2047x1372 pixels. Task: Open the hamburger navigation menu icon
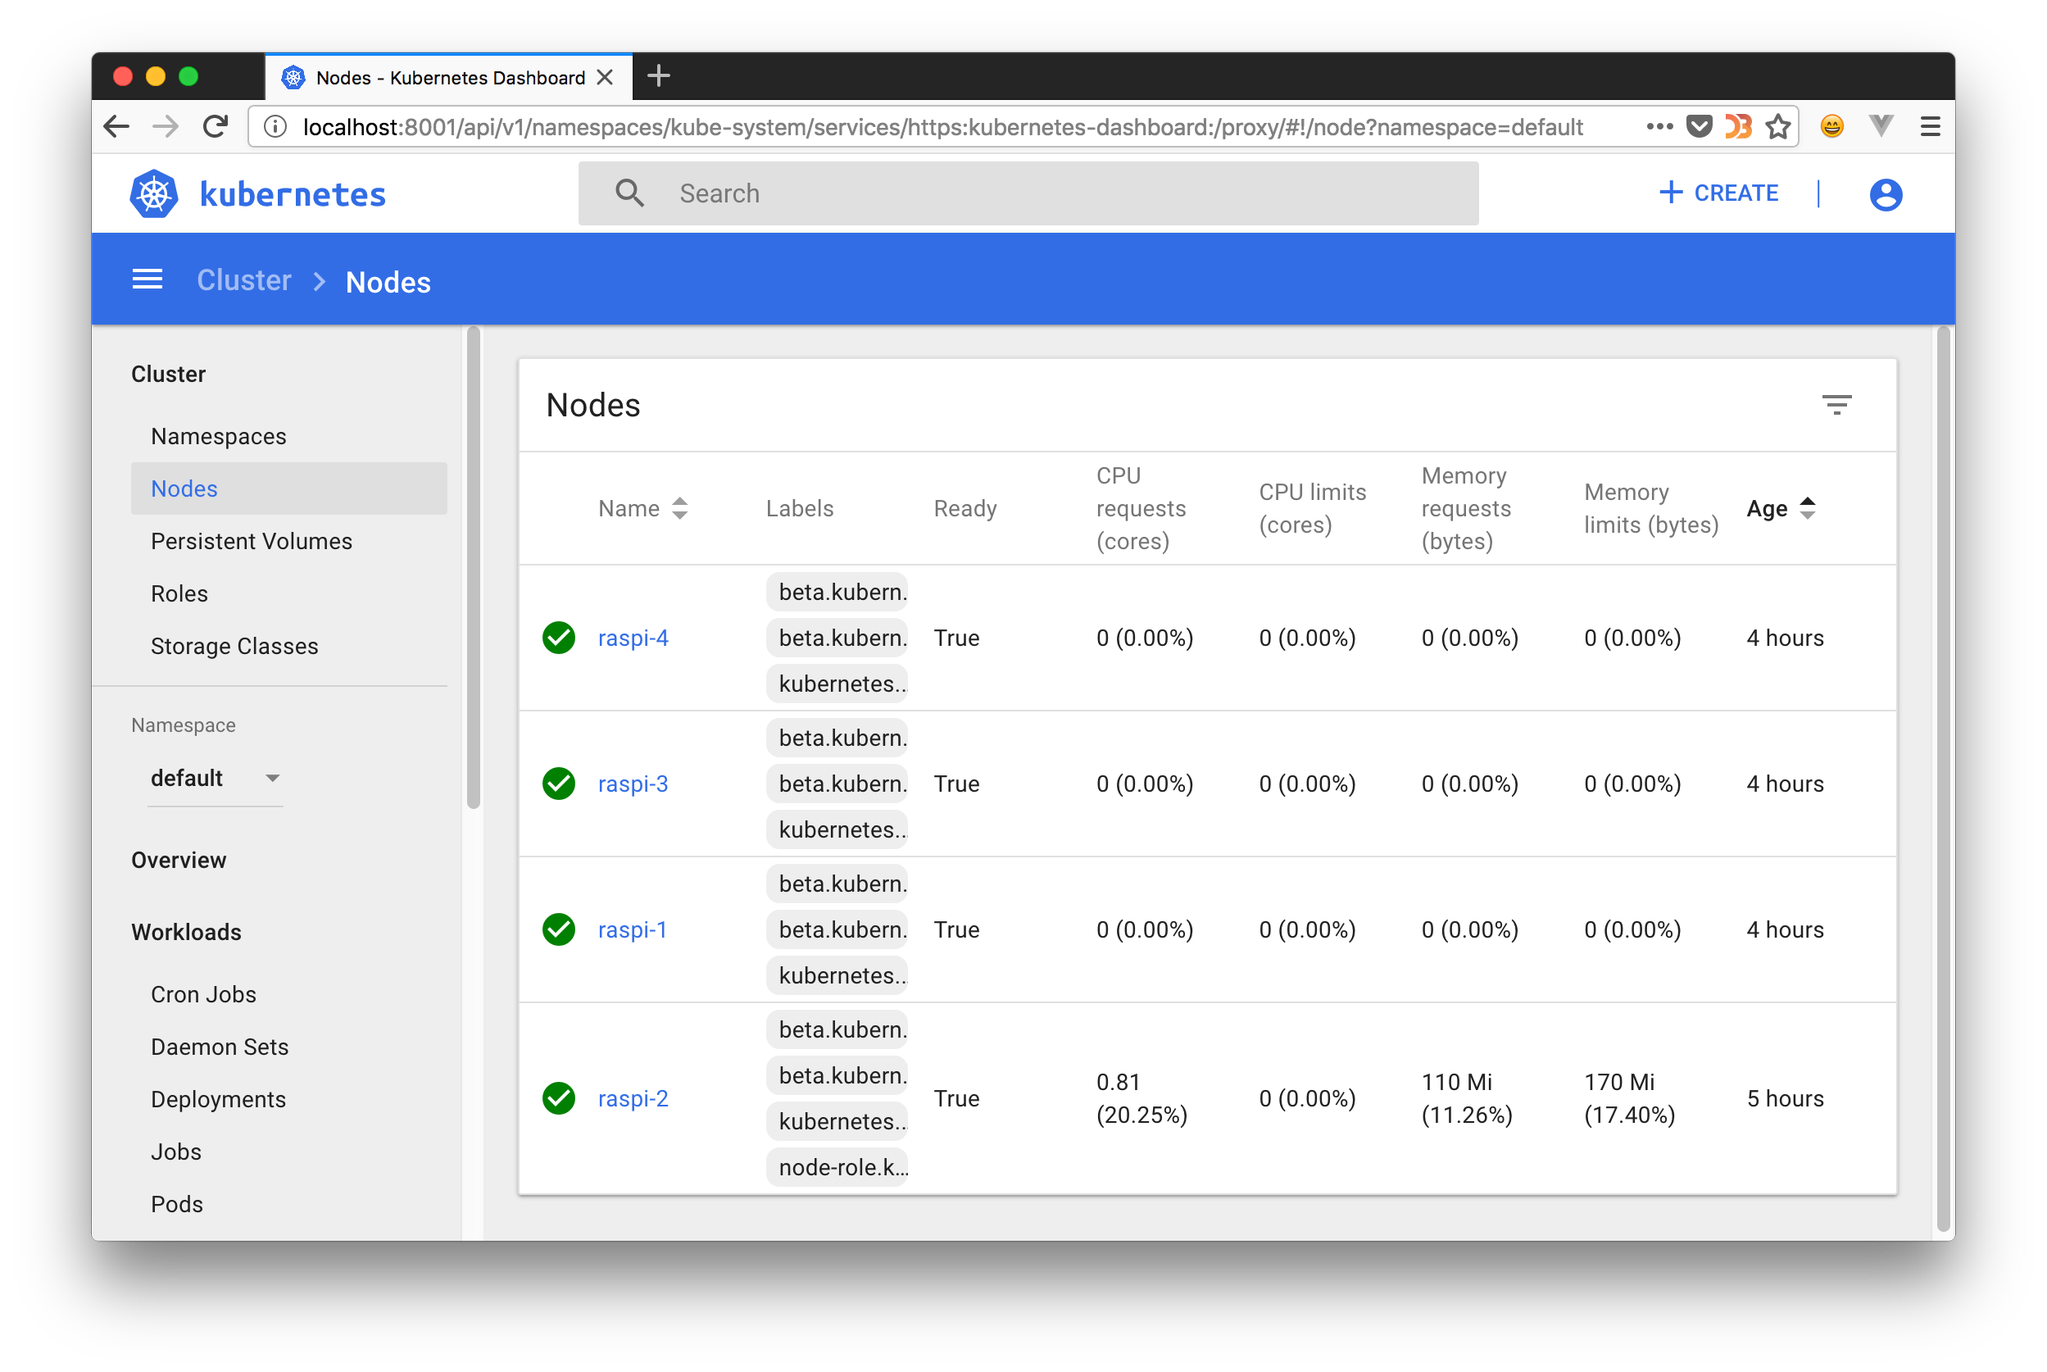tap(147, 280)
